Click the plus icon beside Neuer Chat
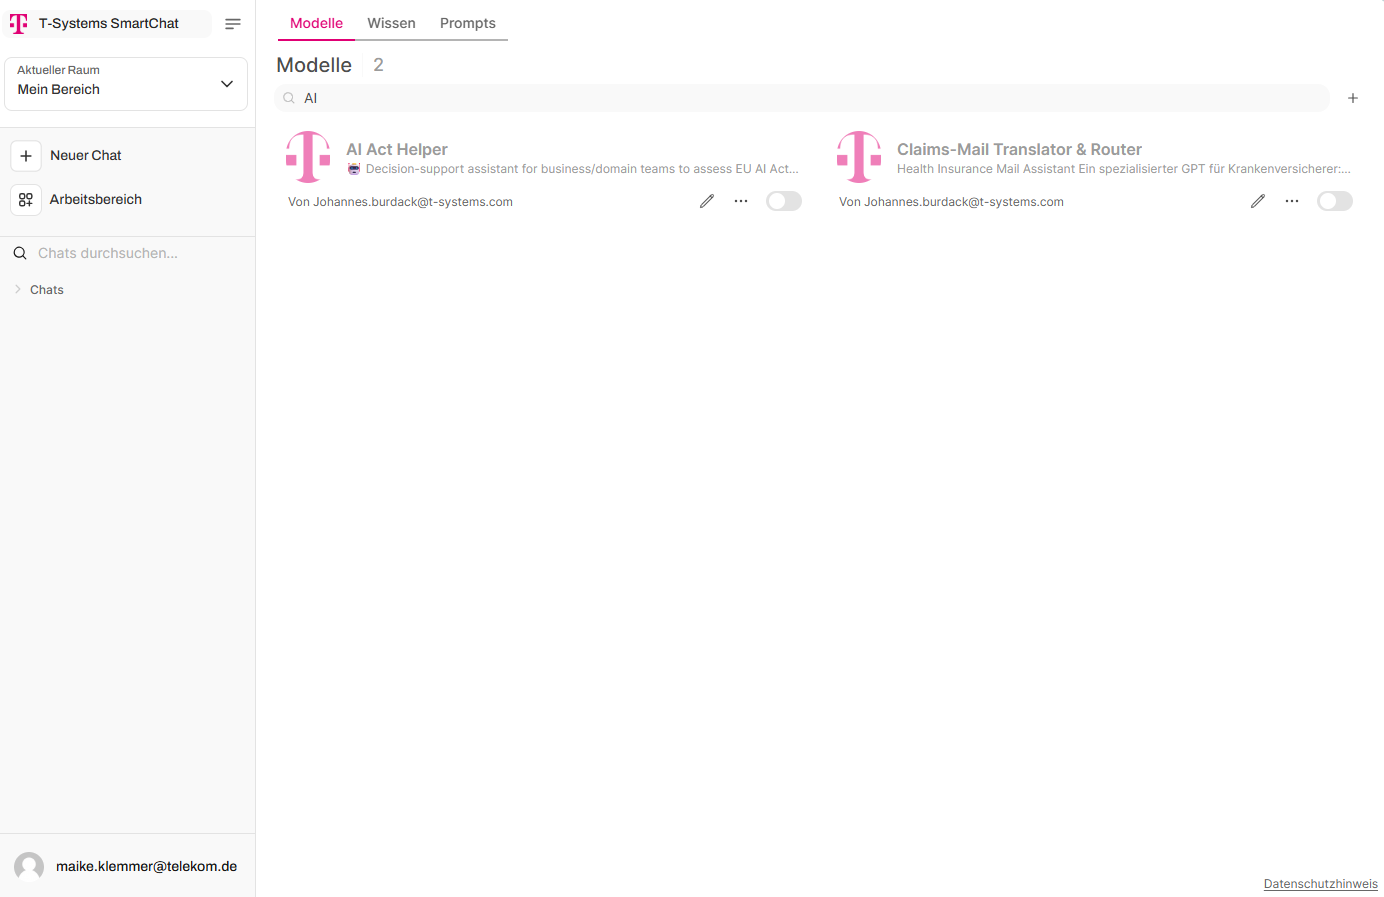The image size is (1384, 897). click(x=26, y=156)
